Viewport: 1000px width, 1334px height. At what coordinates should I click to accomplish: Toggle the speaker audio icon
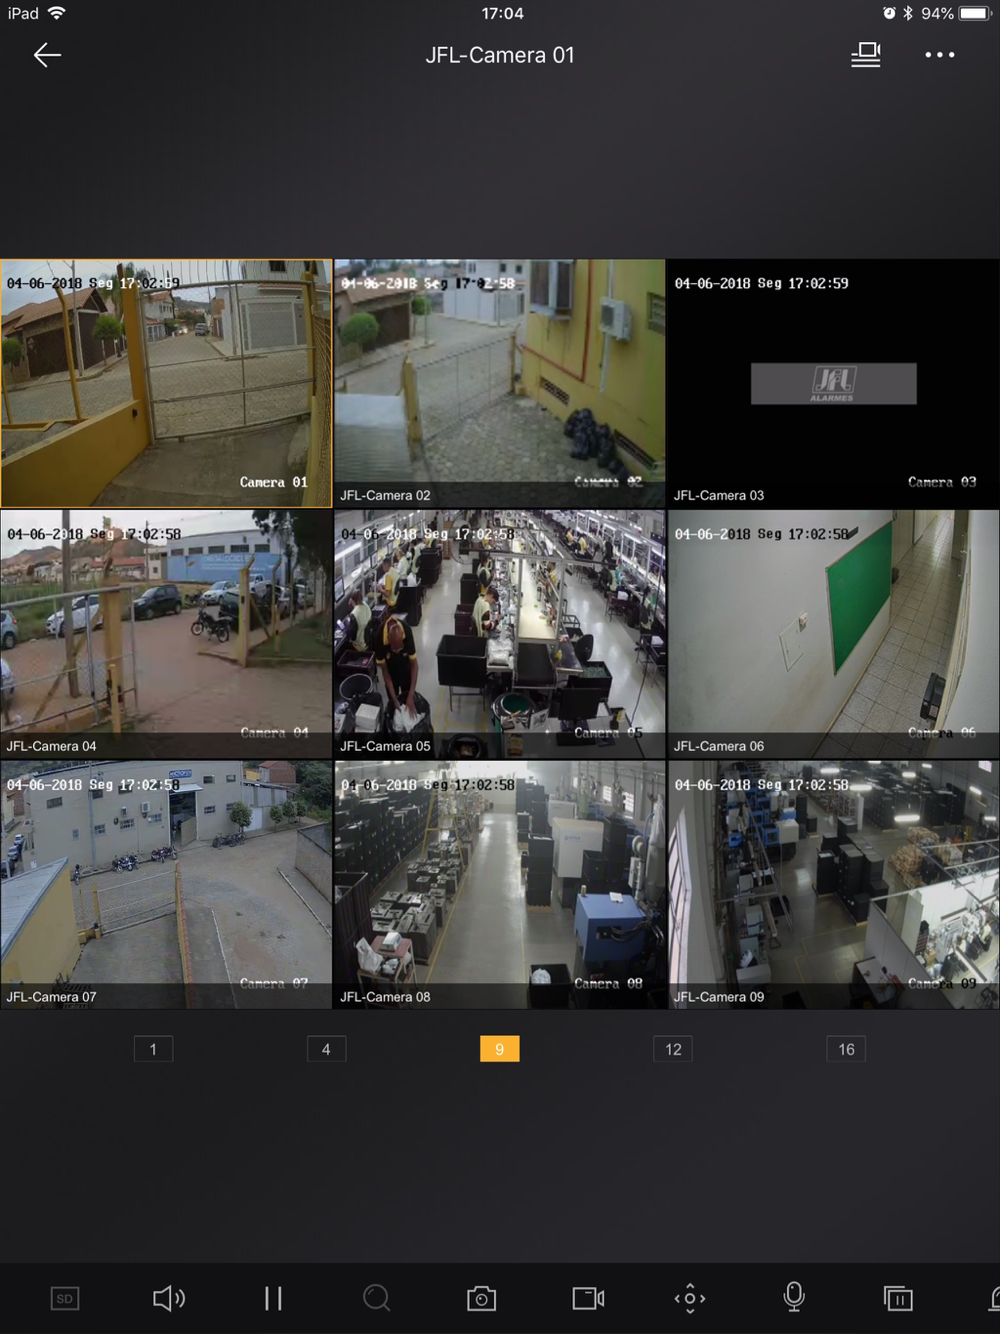(168, 1298)
